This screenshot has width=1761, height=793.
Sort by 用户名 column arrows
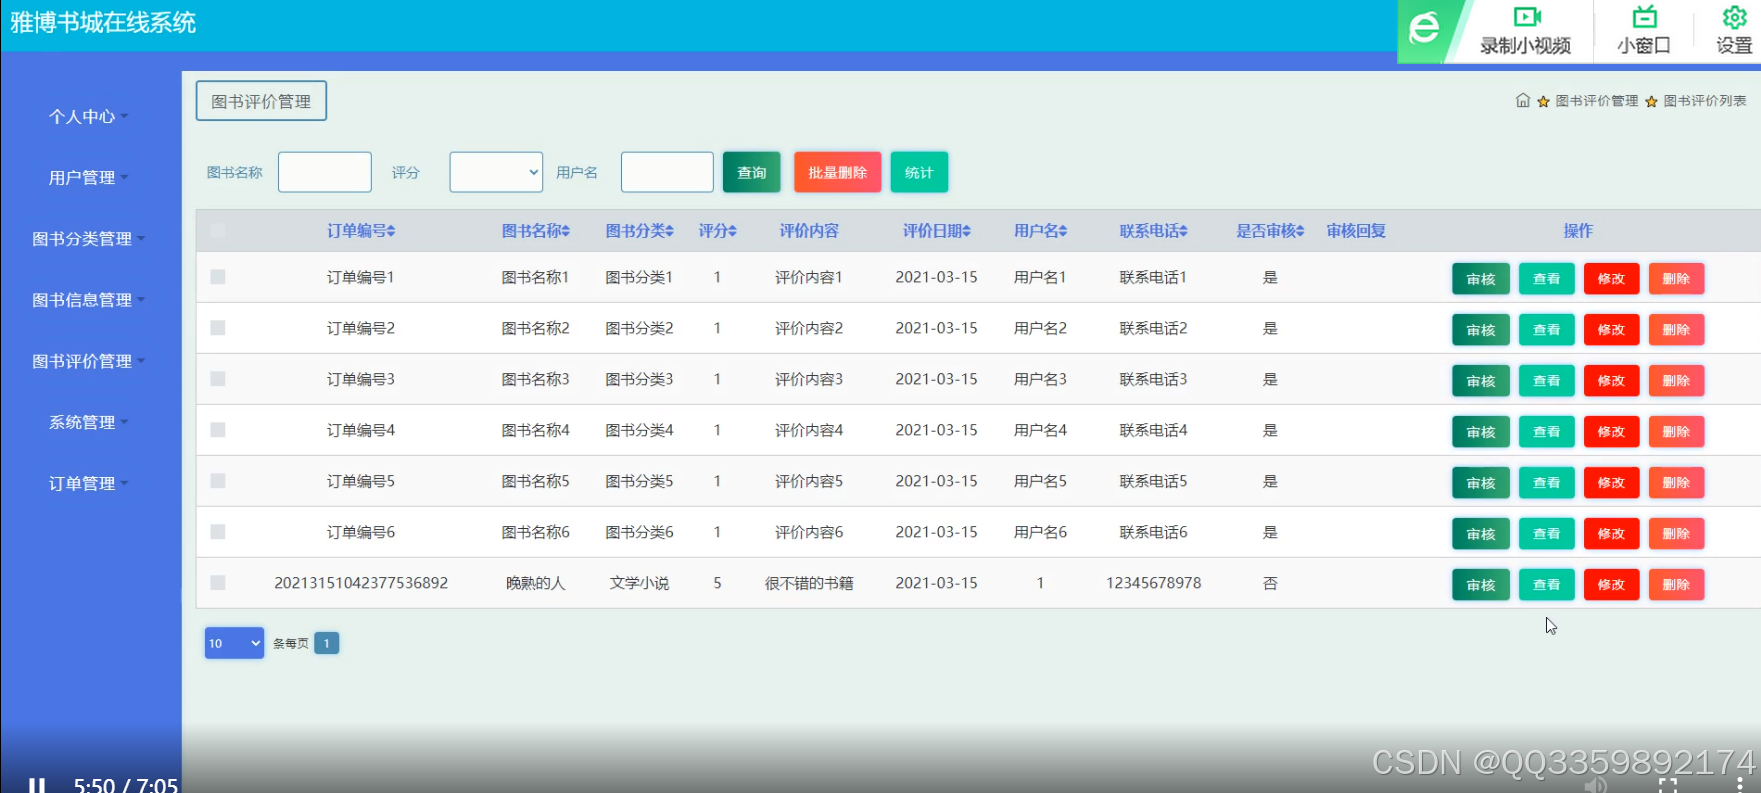(1063, 231)
